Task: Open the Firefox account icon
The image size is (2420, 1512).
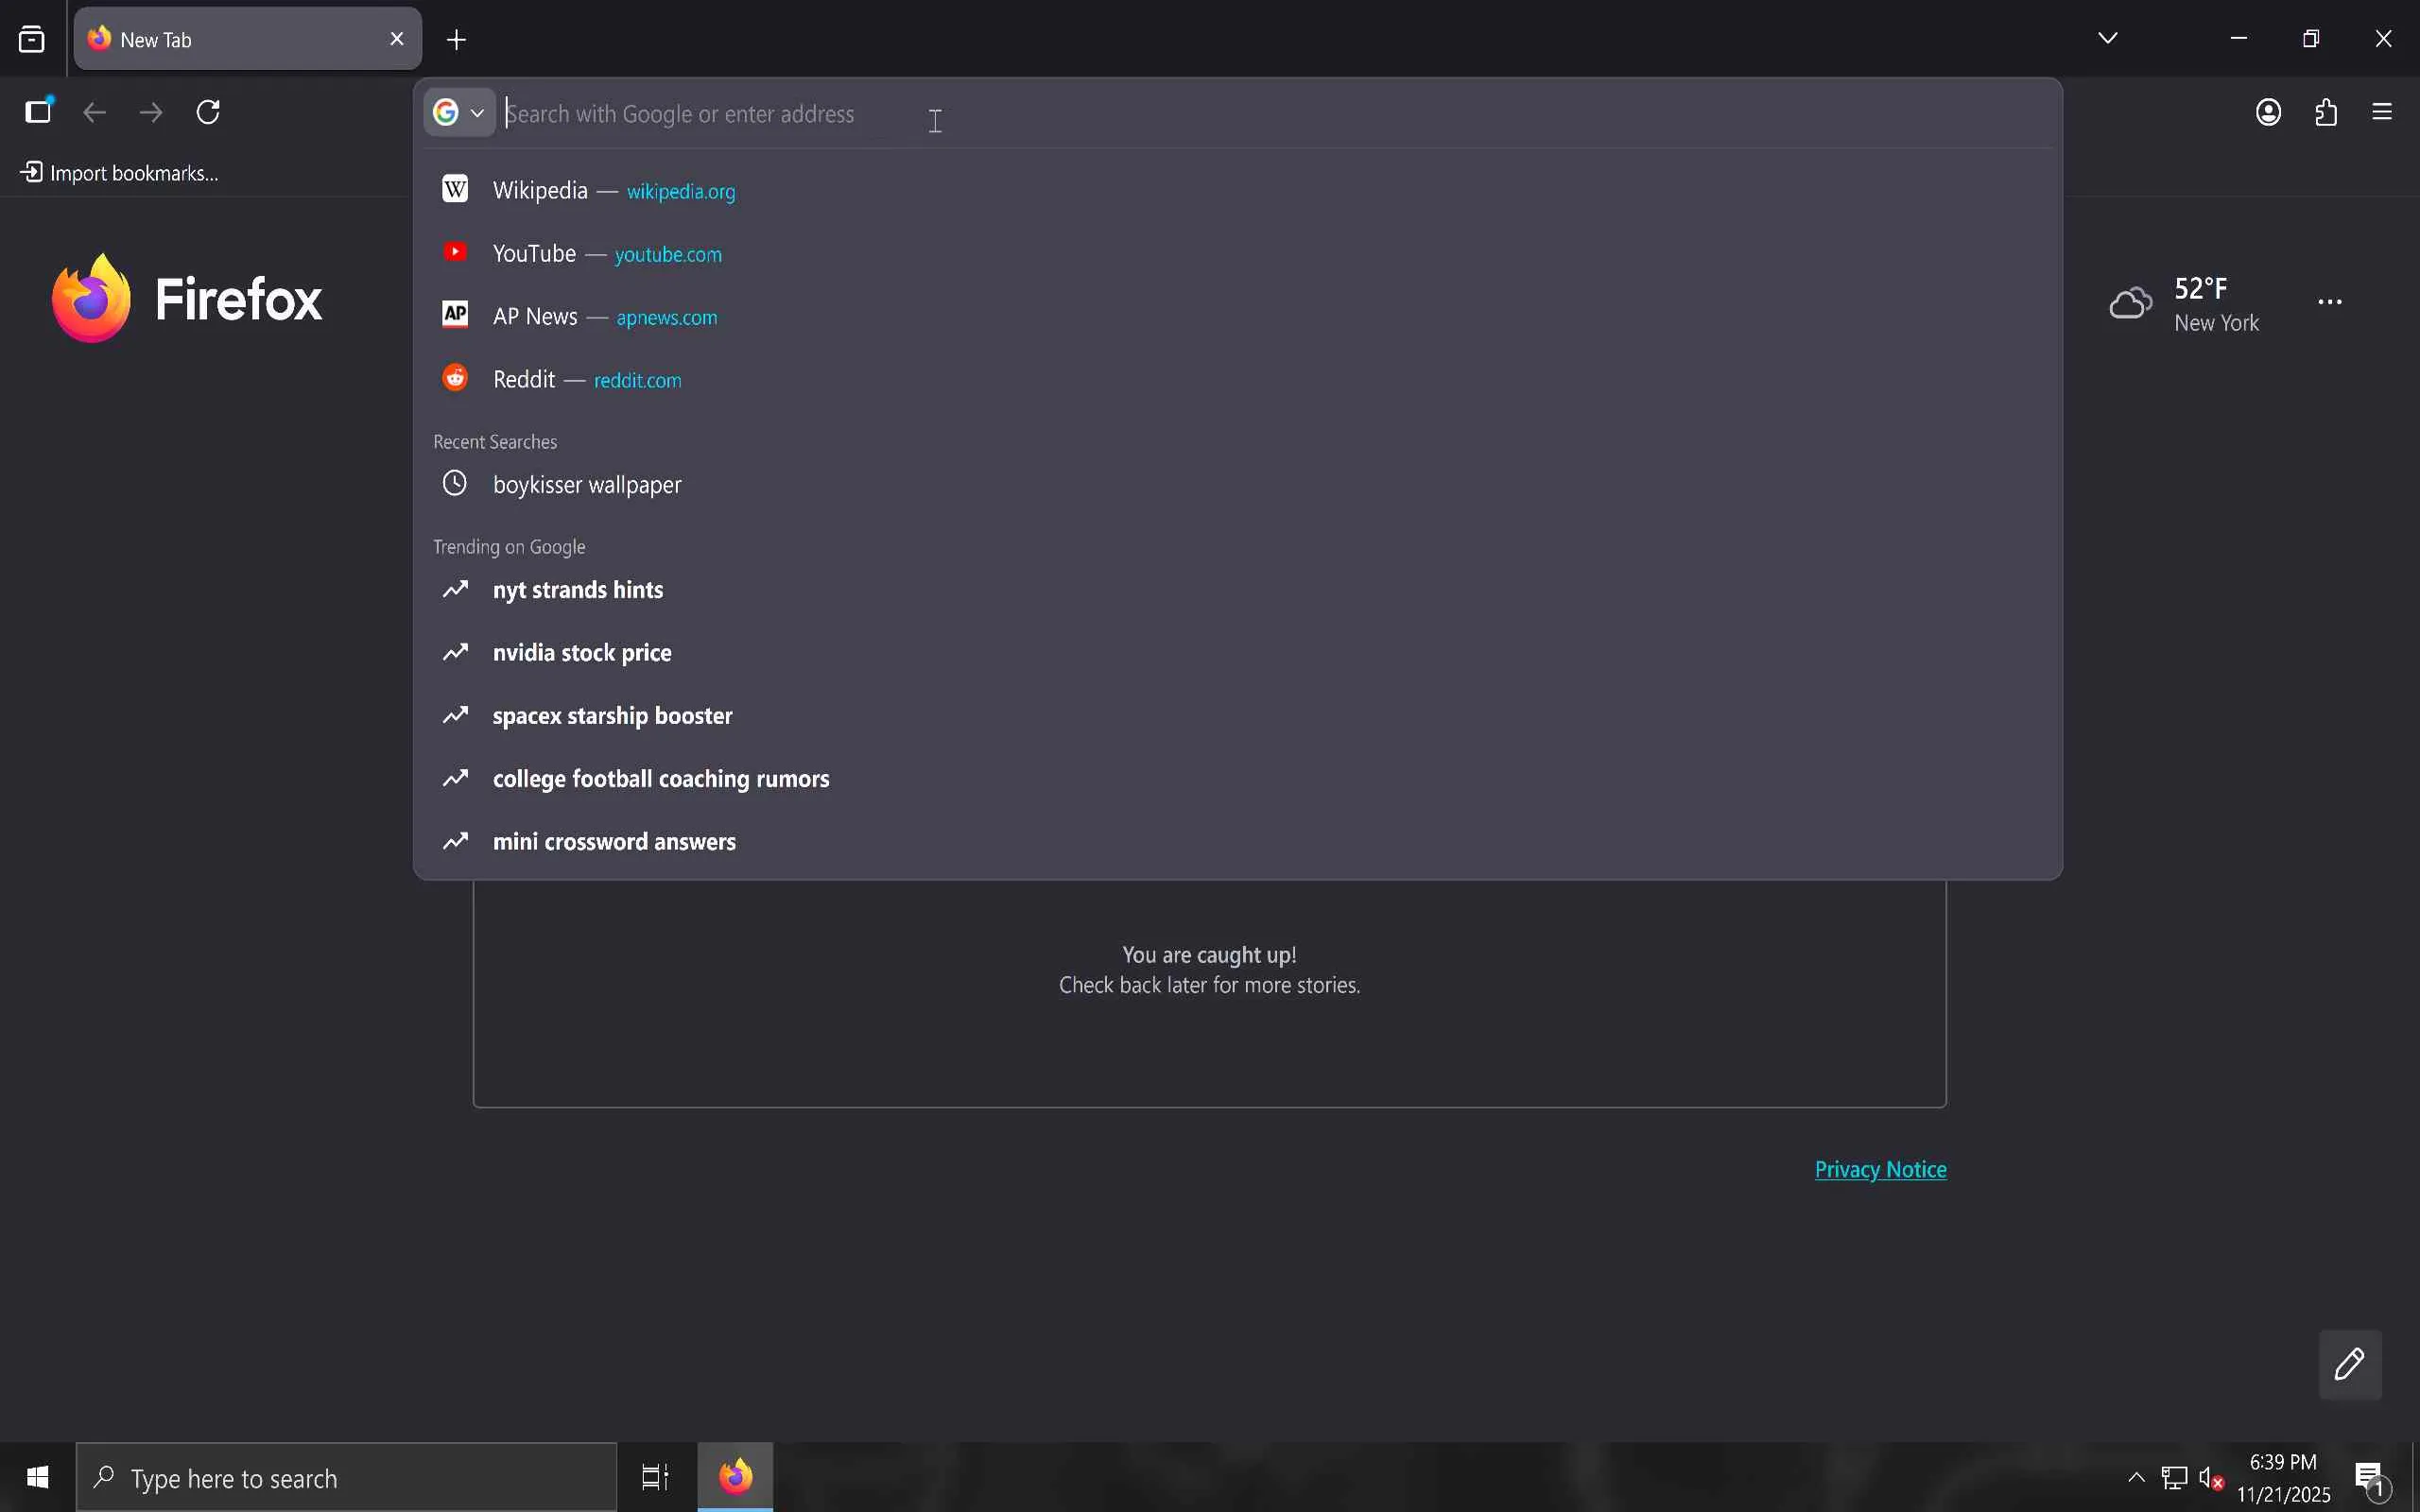Action: (x=2268, y=112)
